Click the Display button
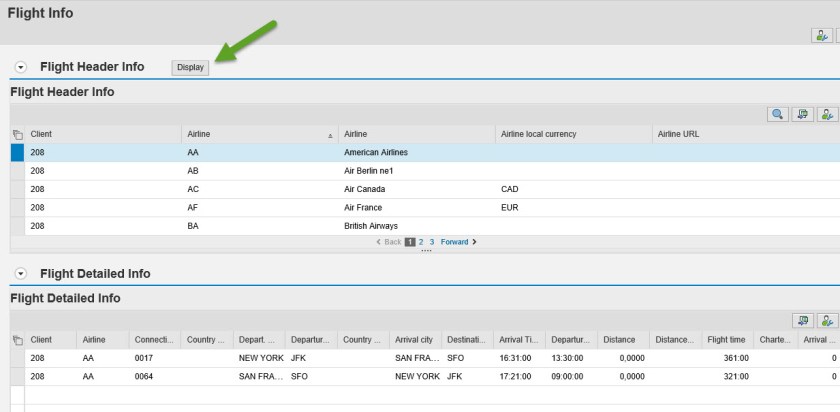The image size is (840, 412). click(190, 68)
